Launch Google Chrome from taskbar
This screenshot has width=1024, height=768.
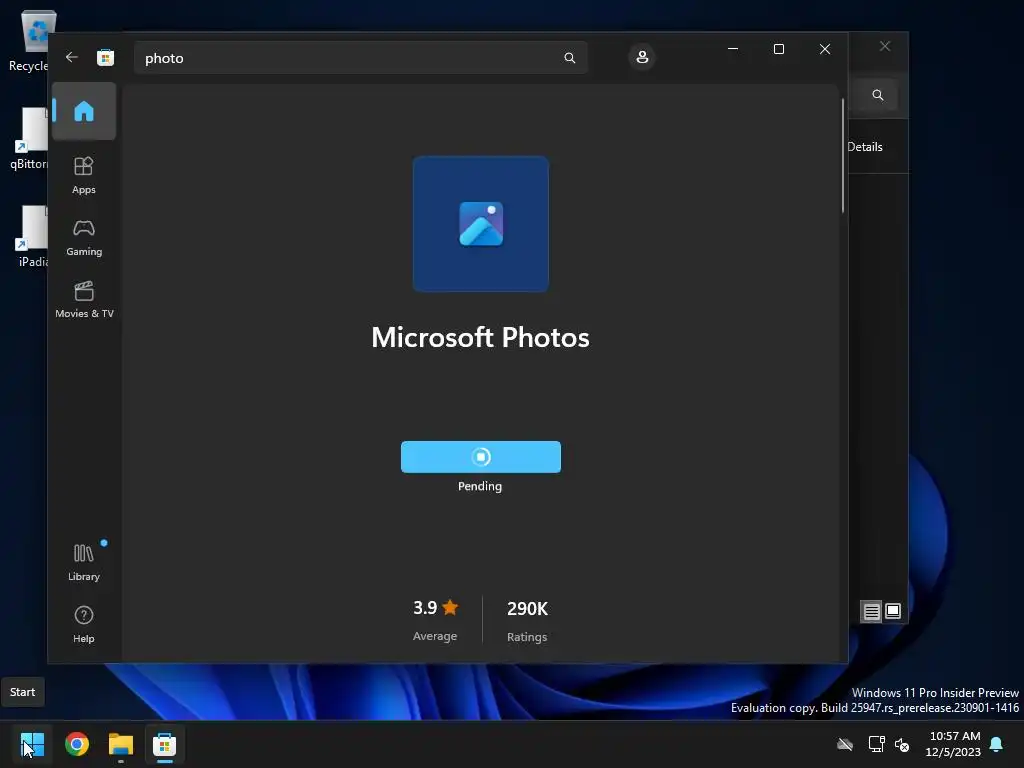pos(76,744)
